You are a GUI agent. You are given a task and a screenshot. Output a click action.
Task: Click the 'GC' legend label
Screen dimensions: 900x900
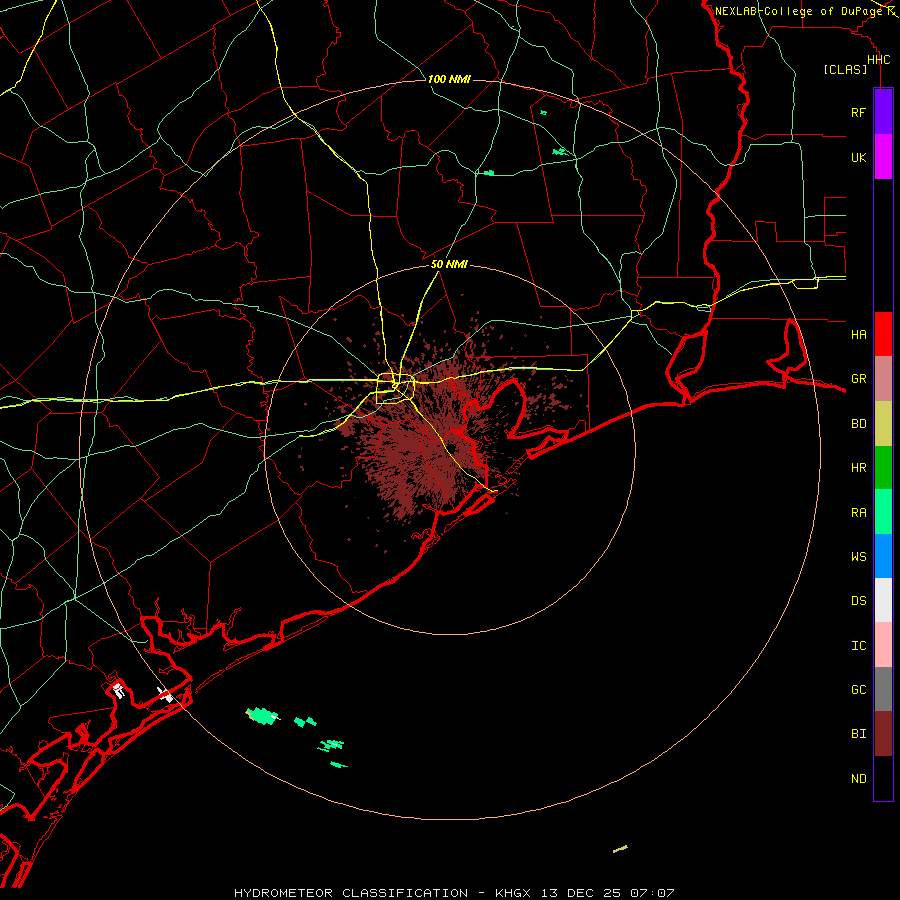(x=858, y=690)
